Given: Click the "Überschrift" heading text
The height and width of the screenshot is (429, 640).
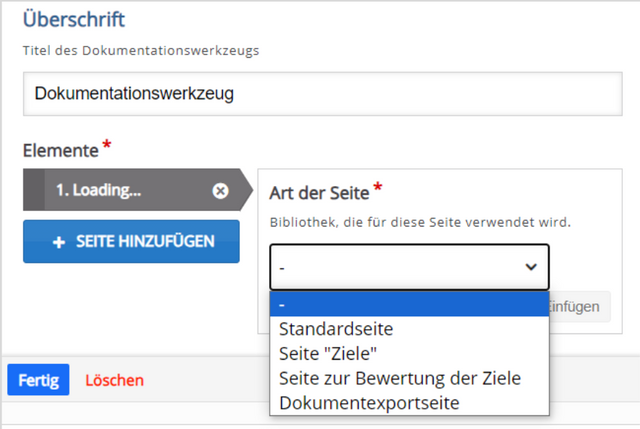Looking at the screenshot, I should pos(74,20).
